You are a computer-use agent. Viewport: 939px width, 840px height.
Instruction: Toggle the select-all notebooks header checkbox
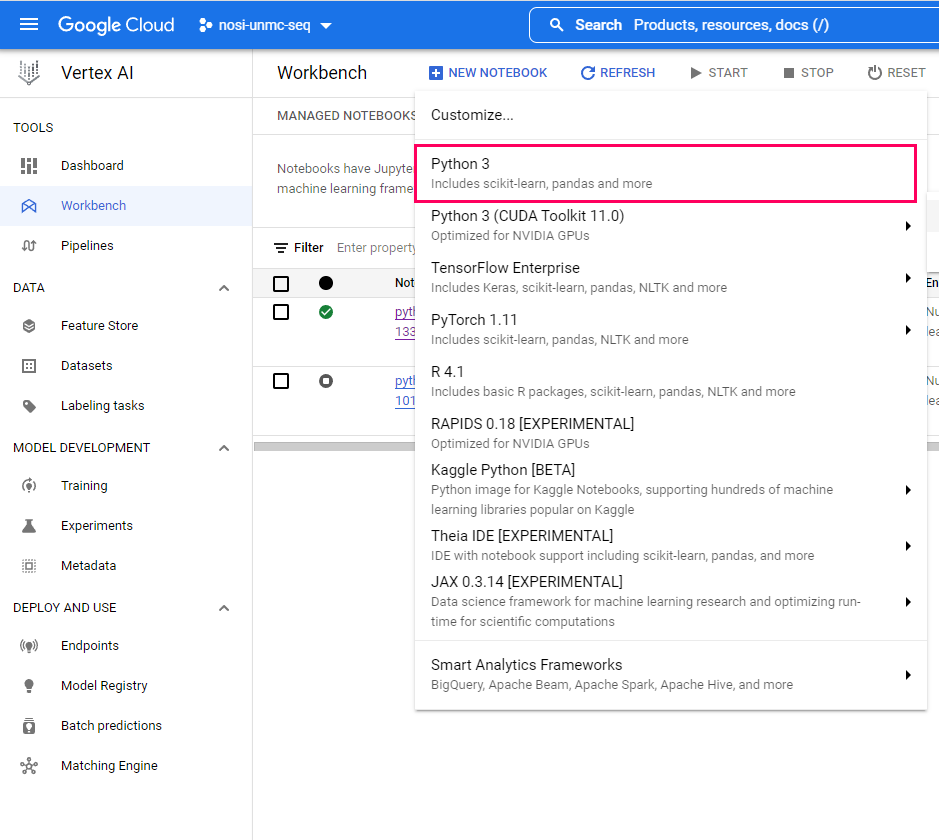click(x=281, y=283)
